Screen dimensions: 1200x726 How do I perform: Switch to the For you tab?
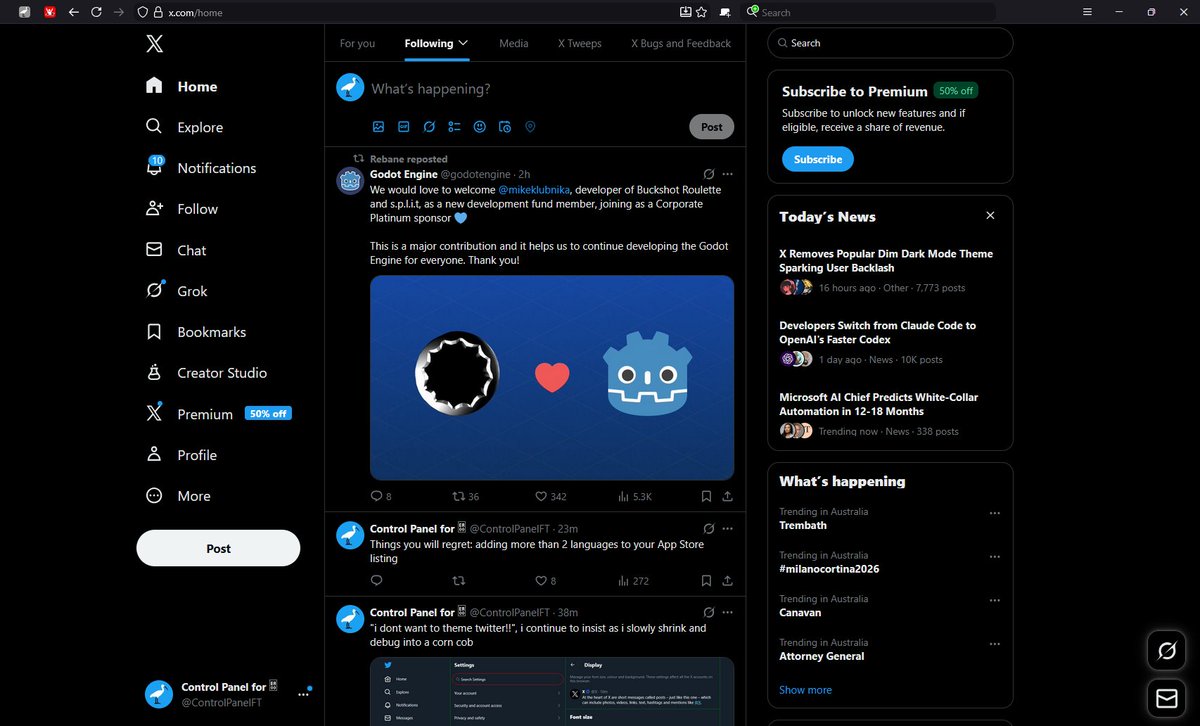coord(357,43)
